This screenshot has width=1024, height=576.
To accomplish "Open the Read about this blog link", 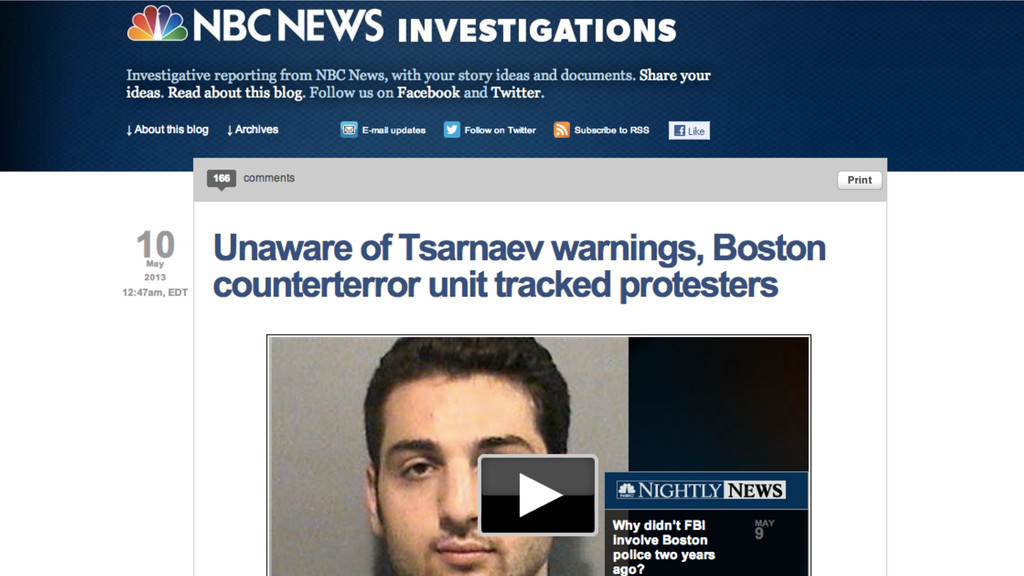I will (235, 93).
